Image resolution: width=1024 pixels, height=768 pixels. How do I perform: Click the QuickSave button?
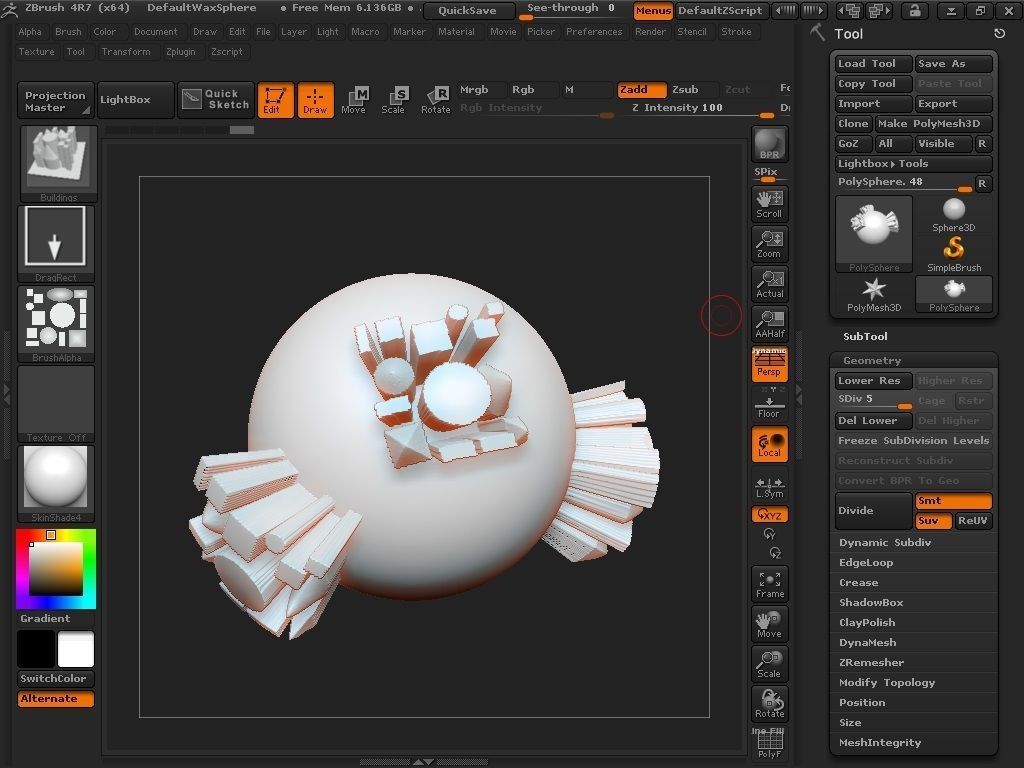pos(467,10)
